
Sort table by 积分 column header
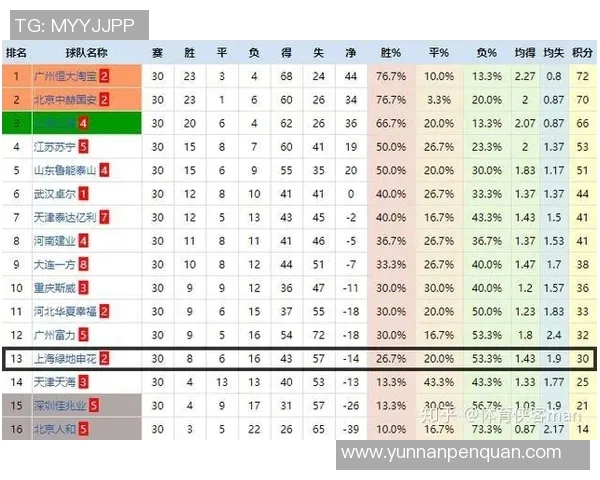(582, 52)
